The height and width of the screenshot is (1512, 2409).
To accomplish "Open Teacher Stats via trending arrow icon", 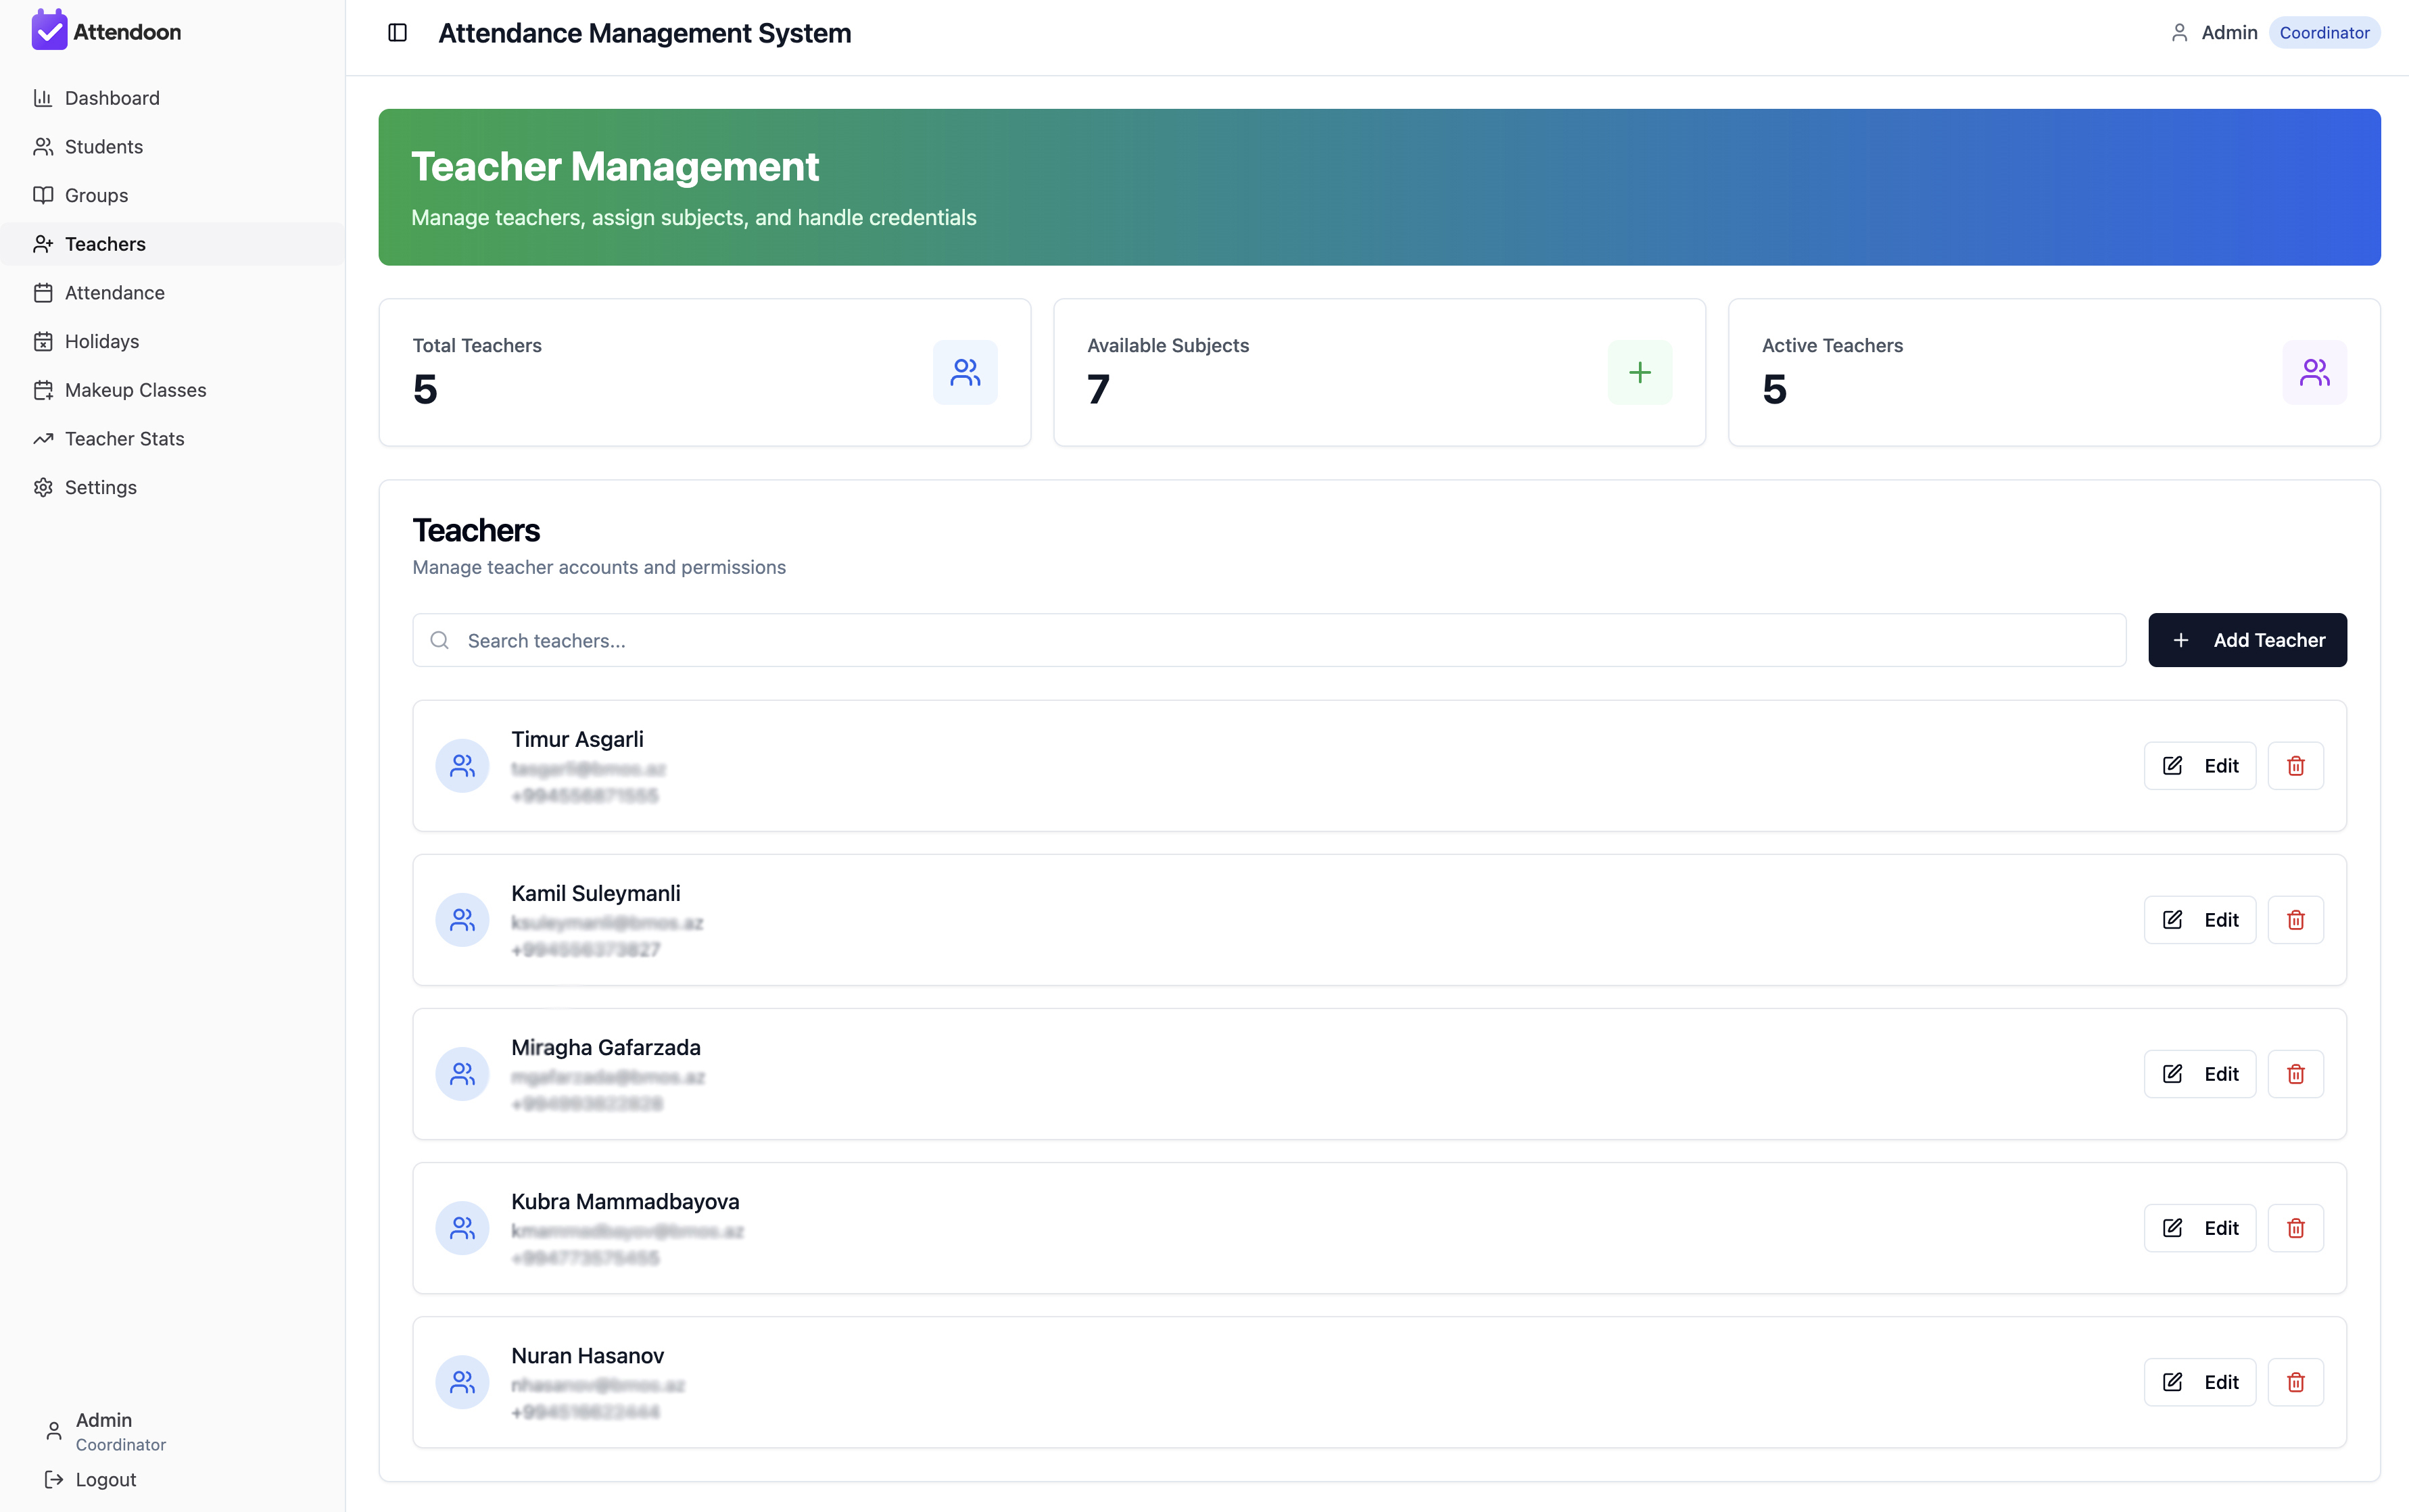I will (43, 438).
